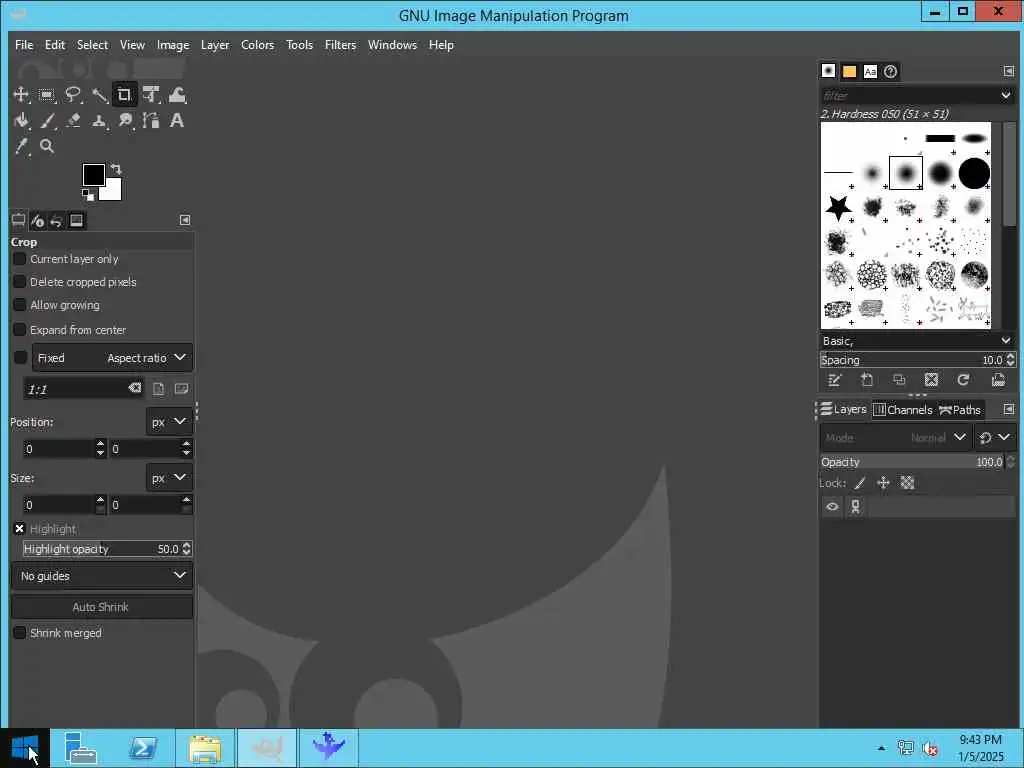Select the Move tool
The height and width of the screenshot is (768, 1024).
pos(21,95)
